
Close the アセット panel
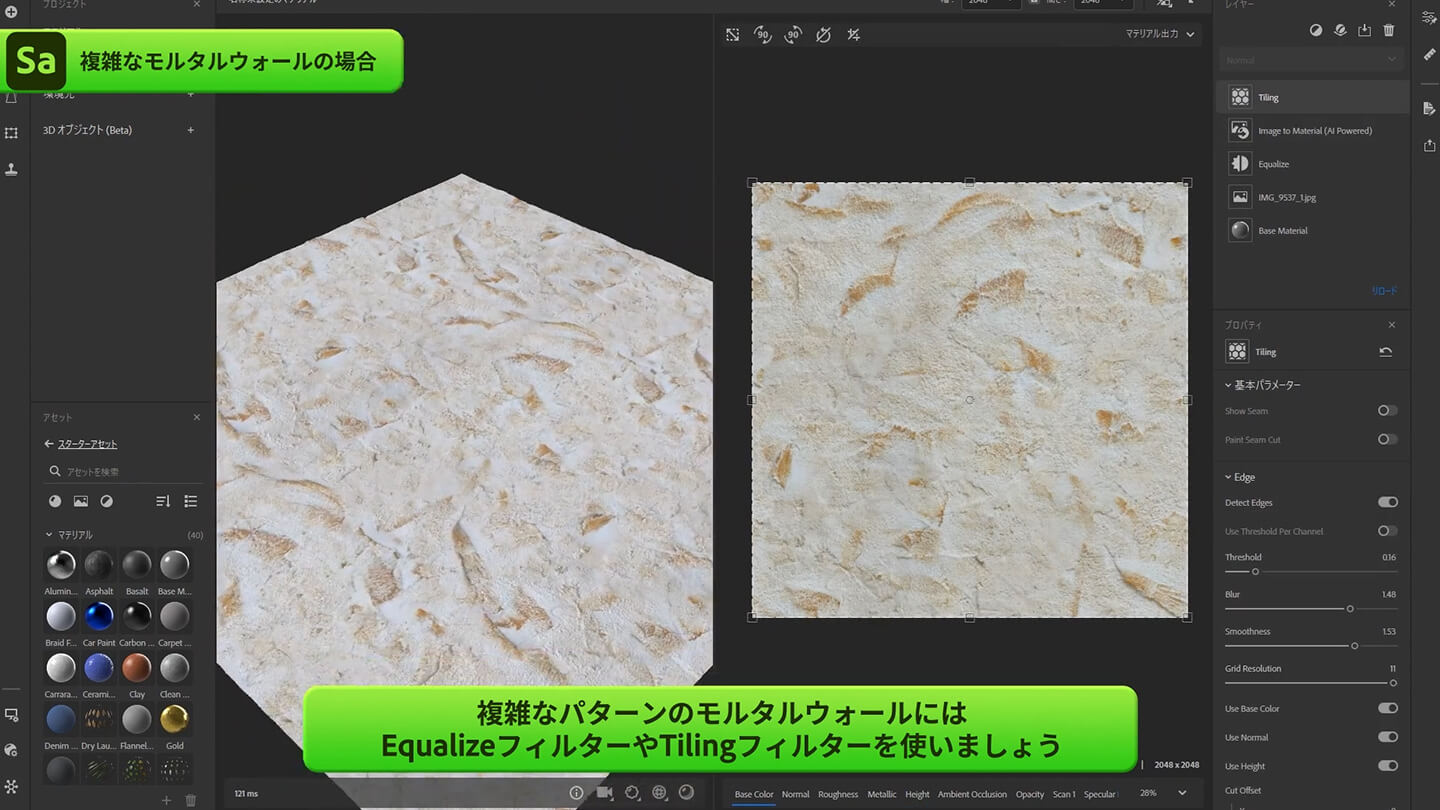[x=196, y=417]
